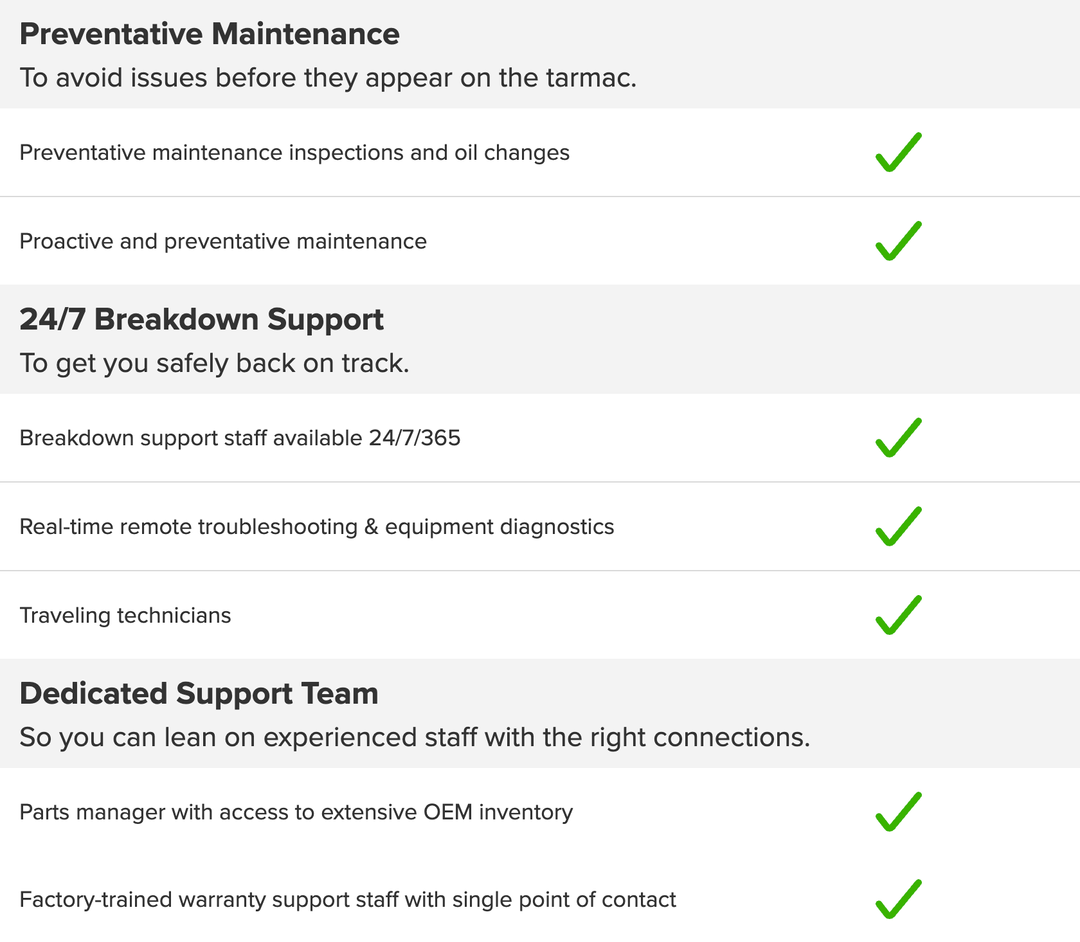Click checkmark next to Real-time remote troubleshooting
Viewport: 1080px width, 942px height.
click(898, 527)
